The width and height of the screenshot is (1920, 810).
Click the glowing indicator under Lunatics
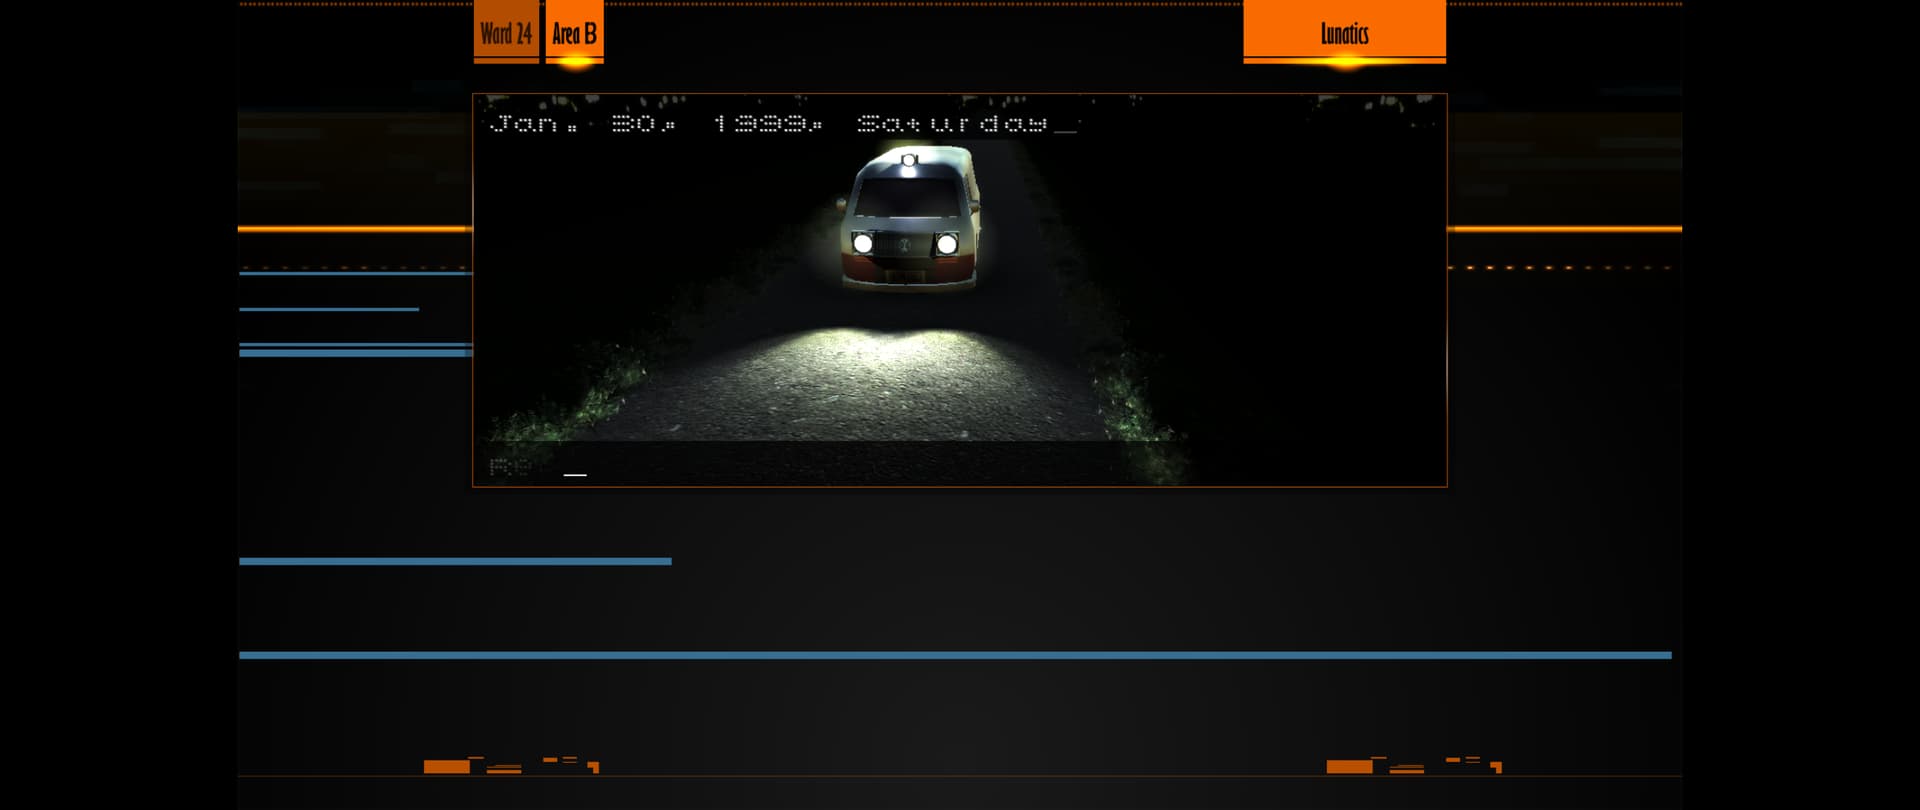pos(1345,62)
